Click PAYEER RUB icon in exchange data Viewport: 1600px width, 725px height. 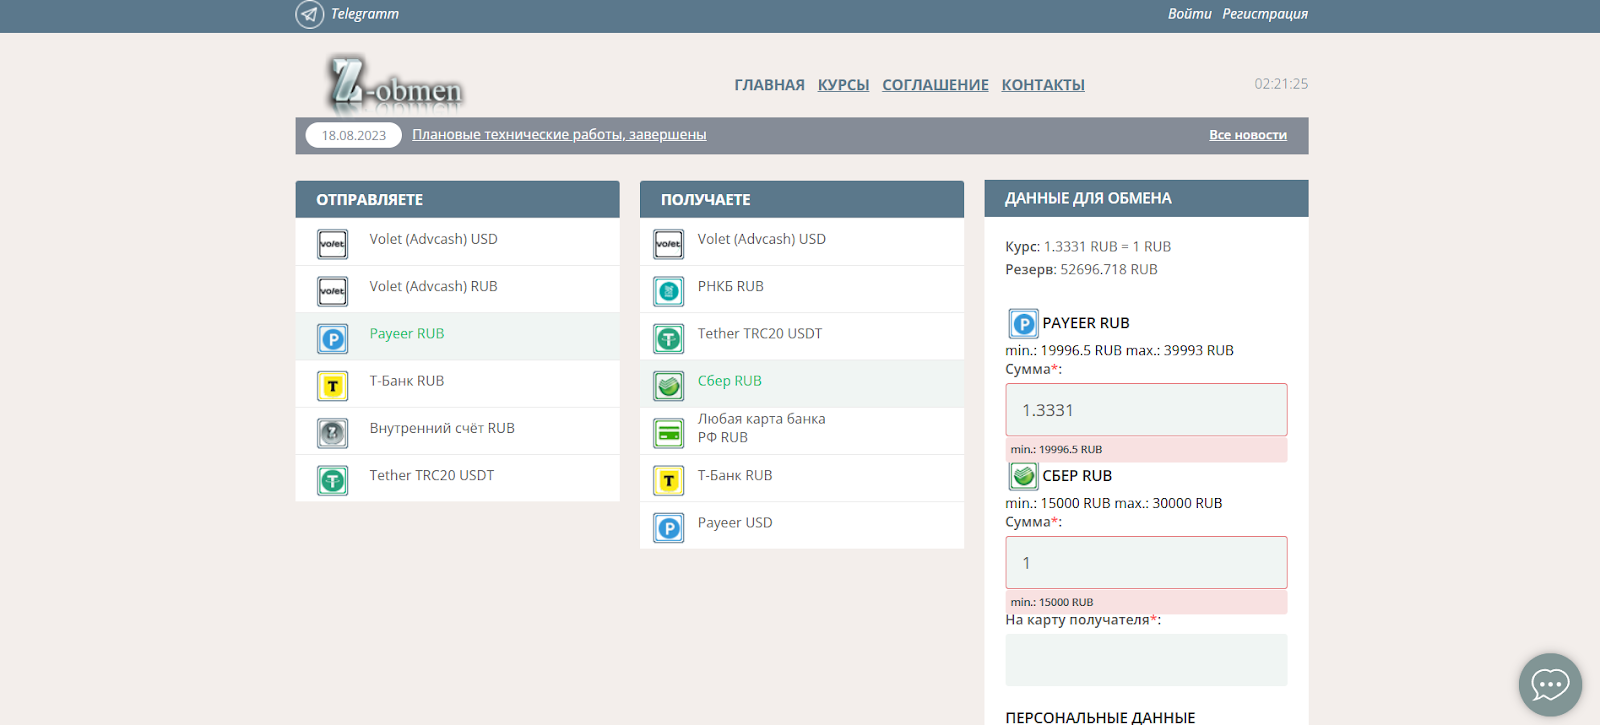click(x=1023, y=324)
